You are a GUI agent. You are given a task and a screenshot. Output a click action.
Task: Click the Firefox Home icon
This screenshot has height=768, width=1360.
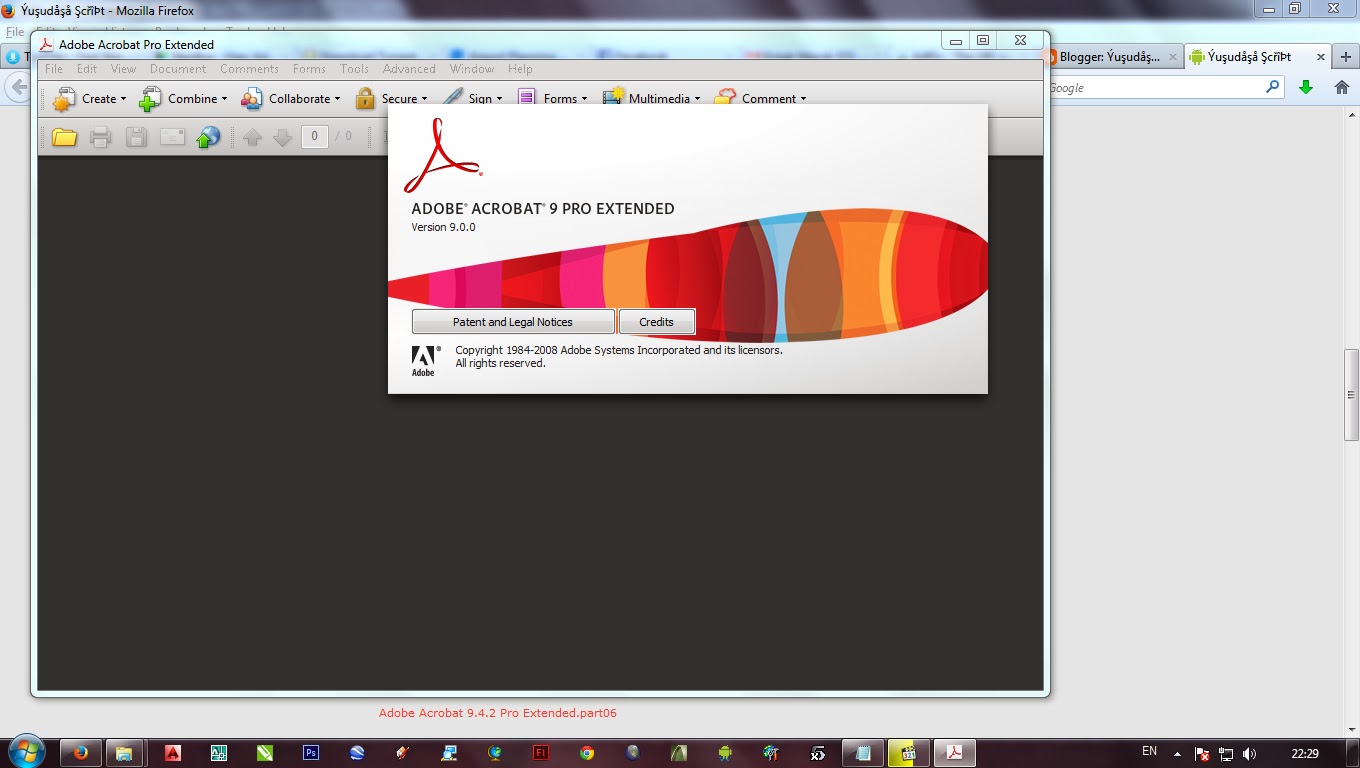1342,88
